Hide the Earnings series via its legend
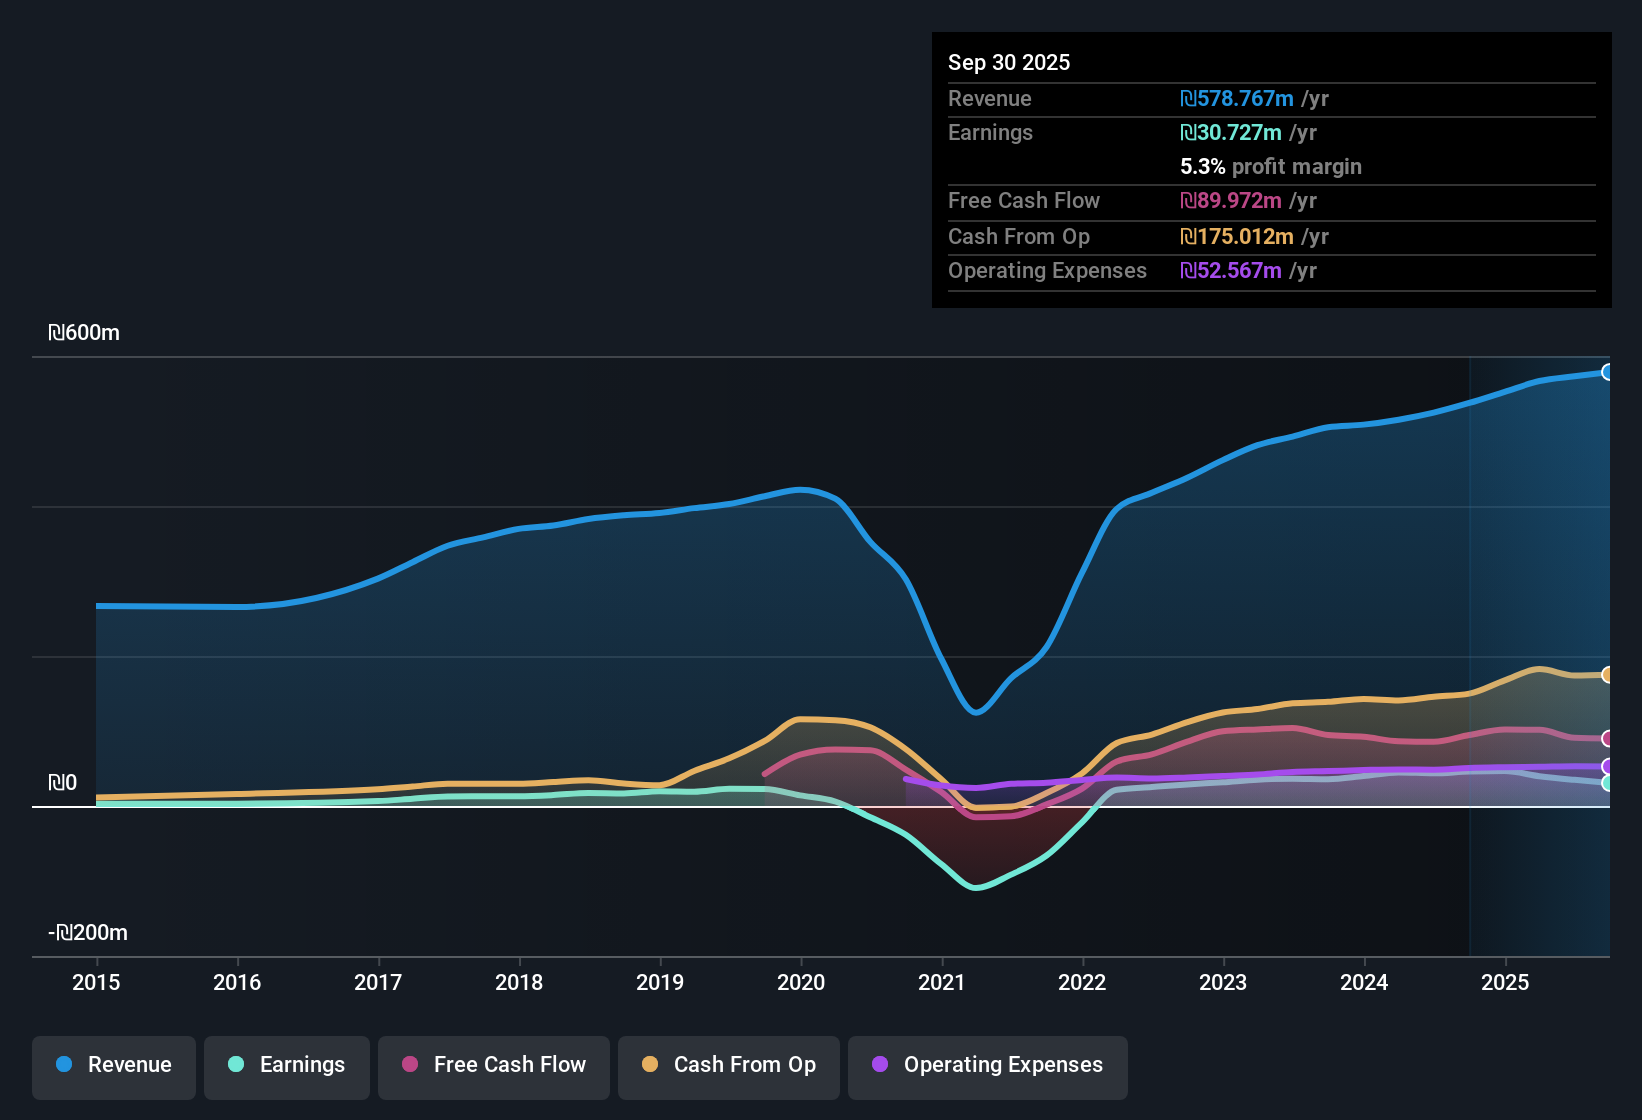The height and width of the screenshot is (1120, 1642). pyautogui.click(x=286, y=1065)
